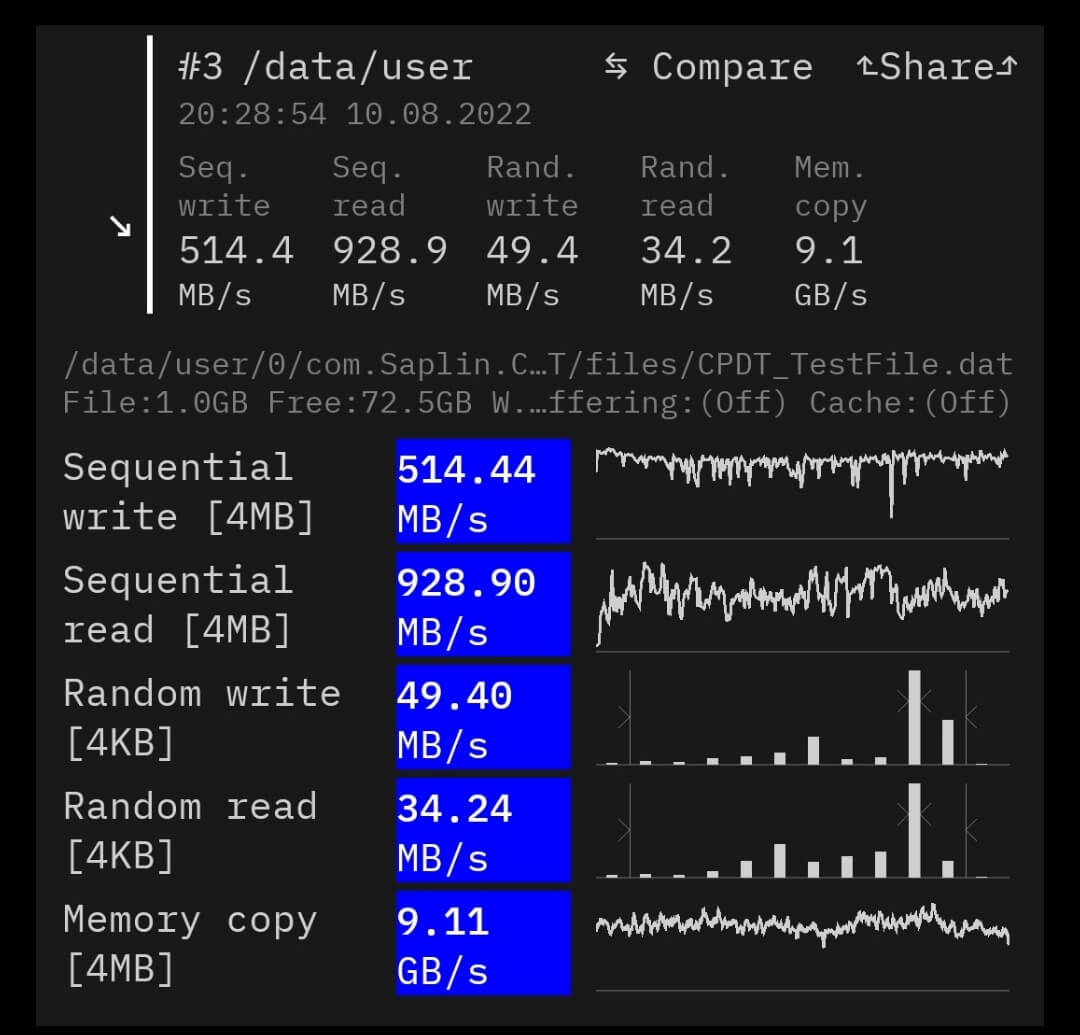
Task: Click the 20:28:54 10.08.2022 timestamp
Action: (x=354, y=114)
